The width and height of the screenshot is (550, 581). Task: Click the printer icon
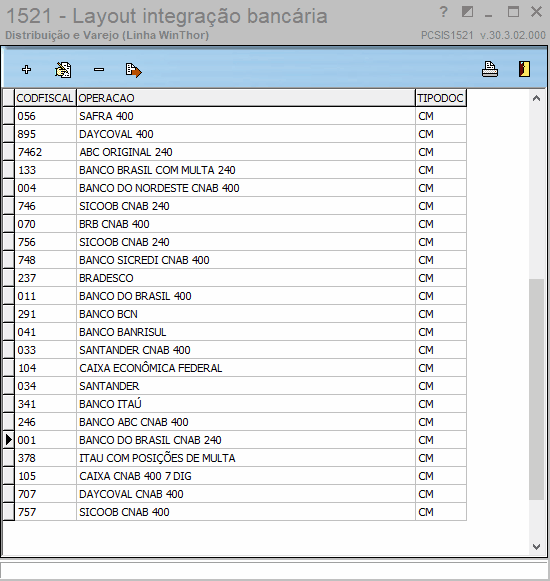[490, 69]
